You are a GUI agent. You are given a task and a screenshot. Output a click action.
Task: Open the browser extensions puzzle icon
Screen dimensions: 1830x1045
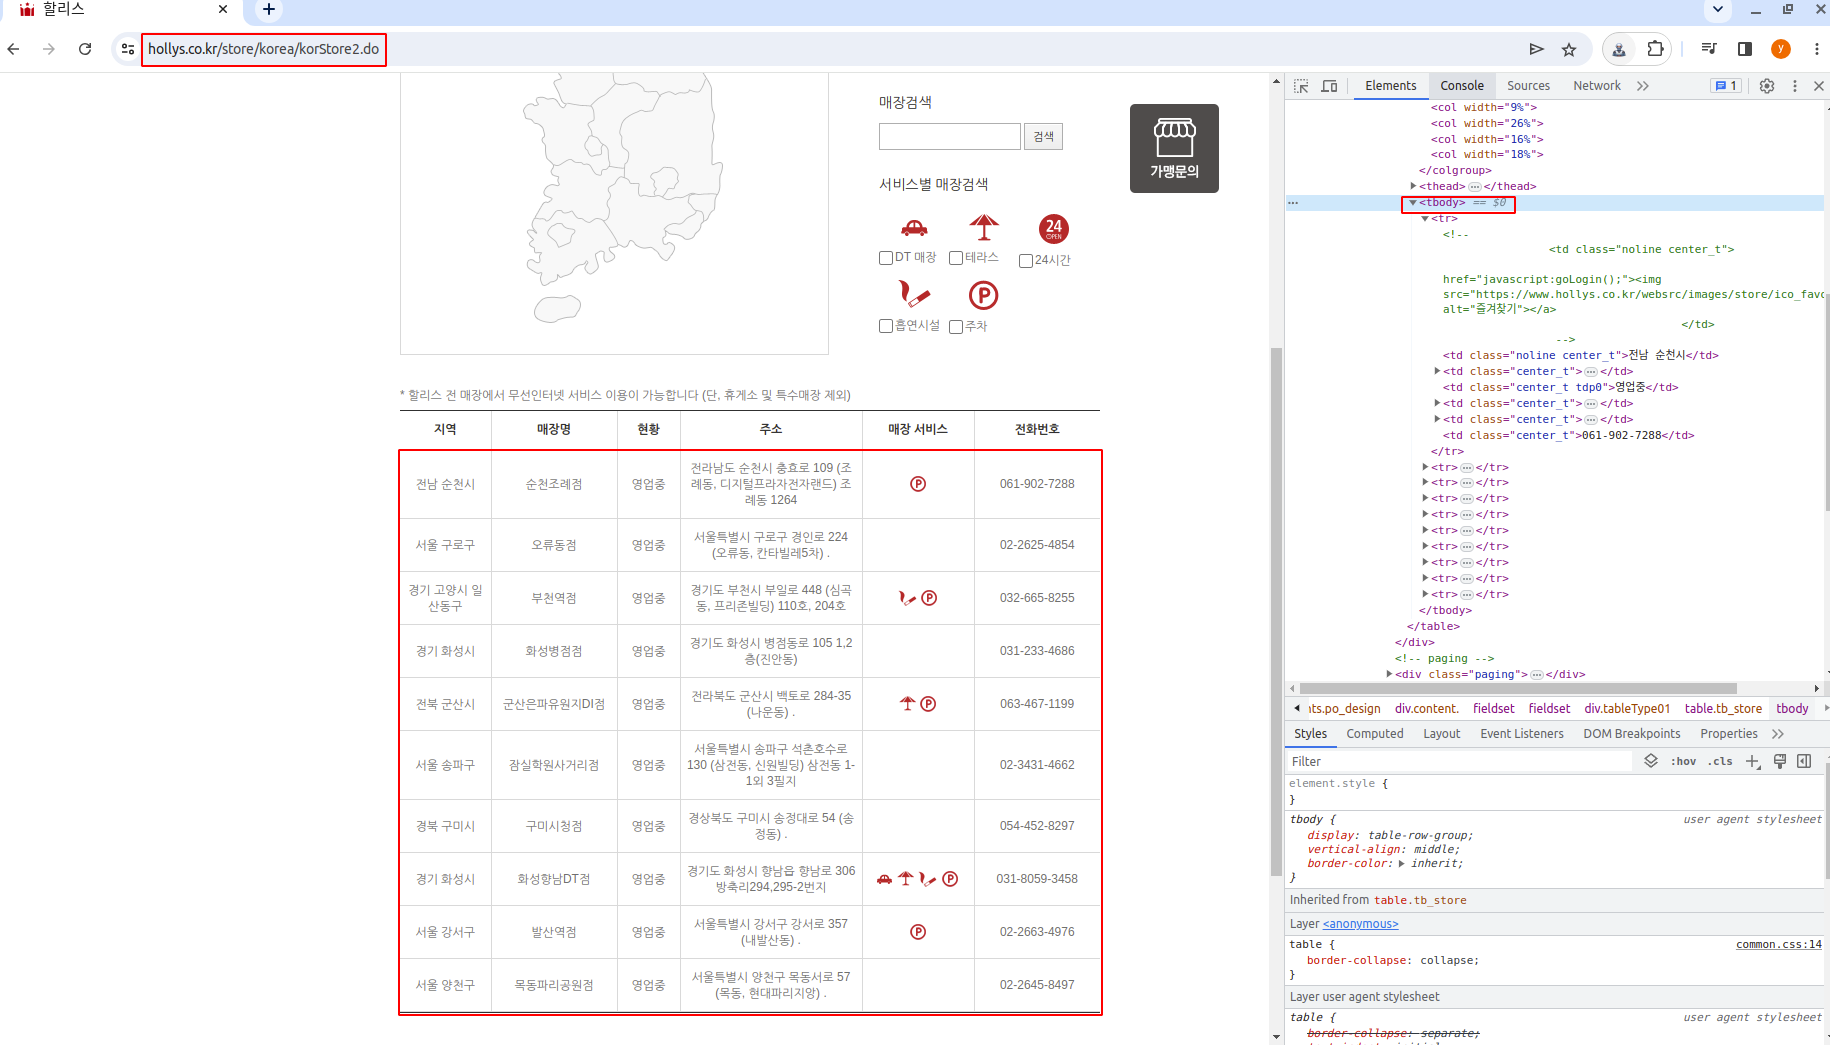pyautogui.click(x=1656, y=49)
